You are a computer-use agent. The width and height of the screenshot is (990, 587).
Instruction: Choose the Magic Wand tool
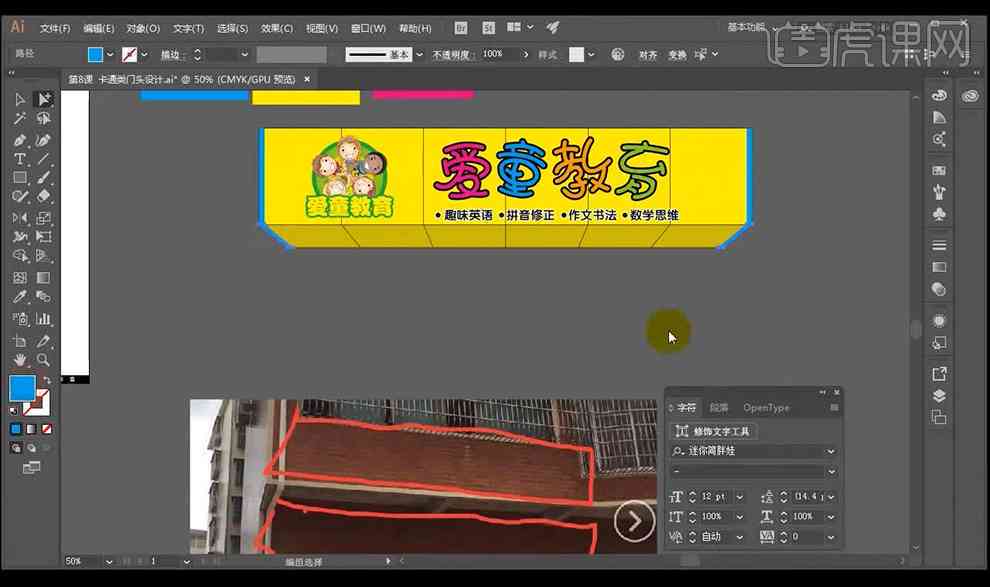pyautogui.click(x=20, y=119)
